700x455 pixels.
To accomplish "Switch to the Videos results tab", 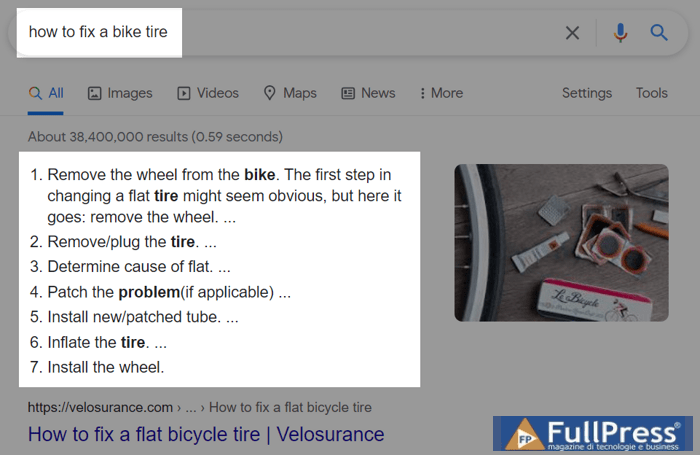I will (217, 93).
